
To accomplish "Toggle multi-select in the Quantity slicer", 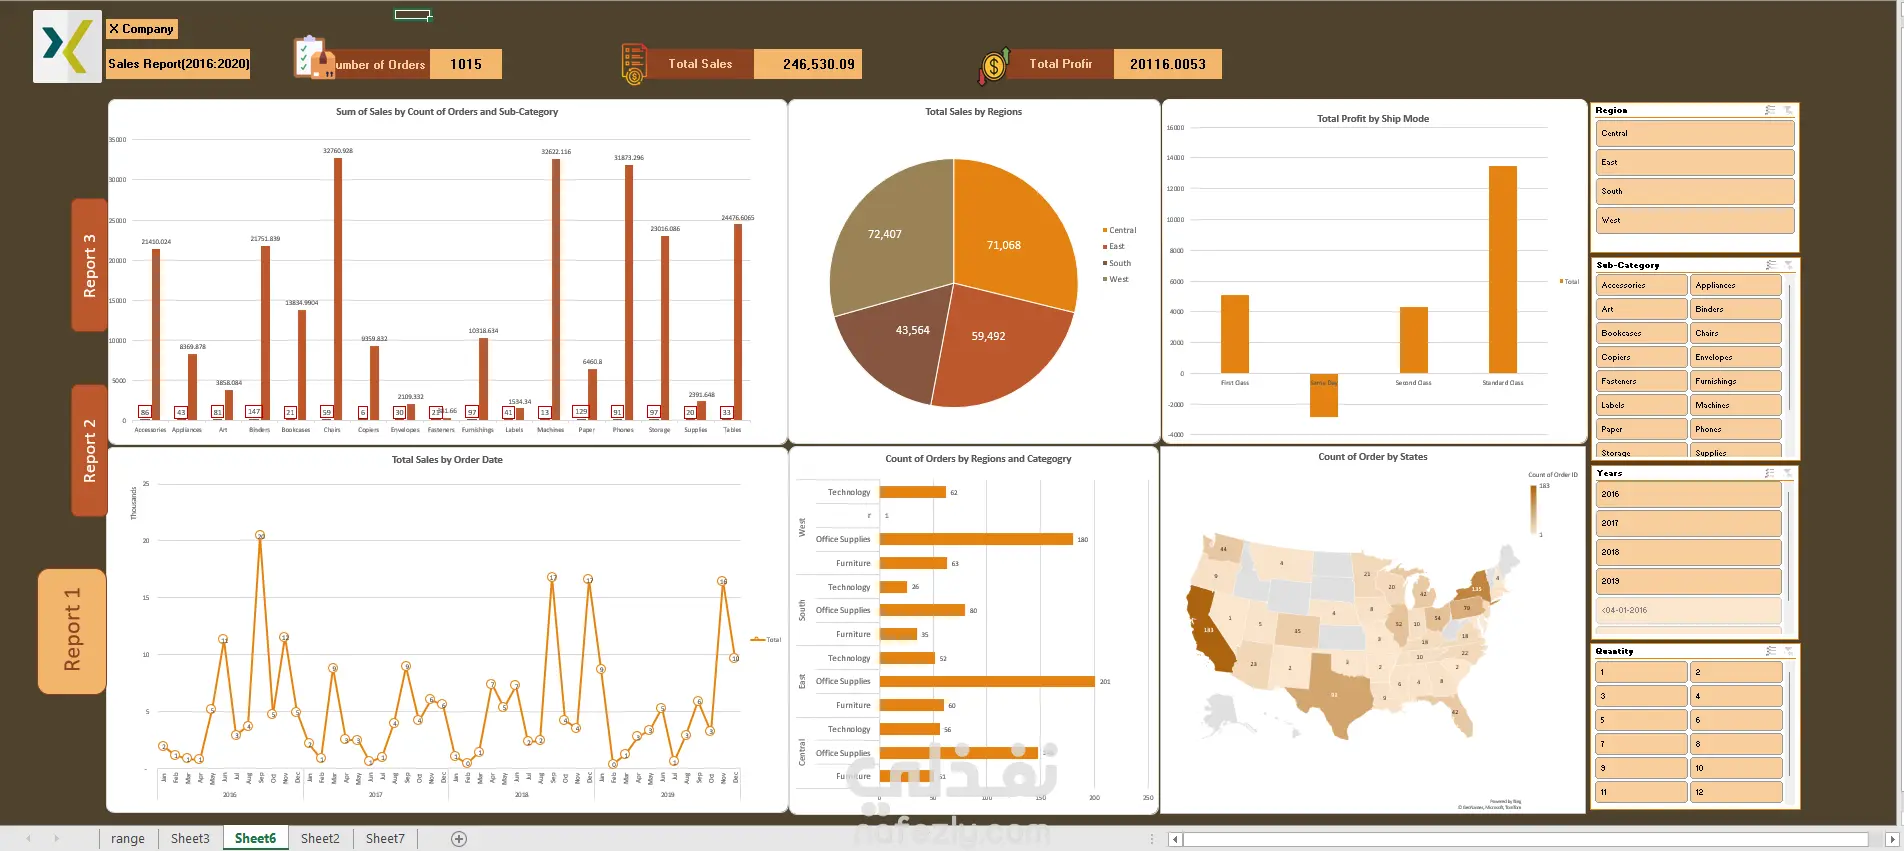I will tap(1771, 651).
